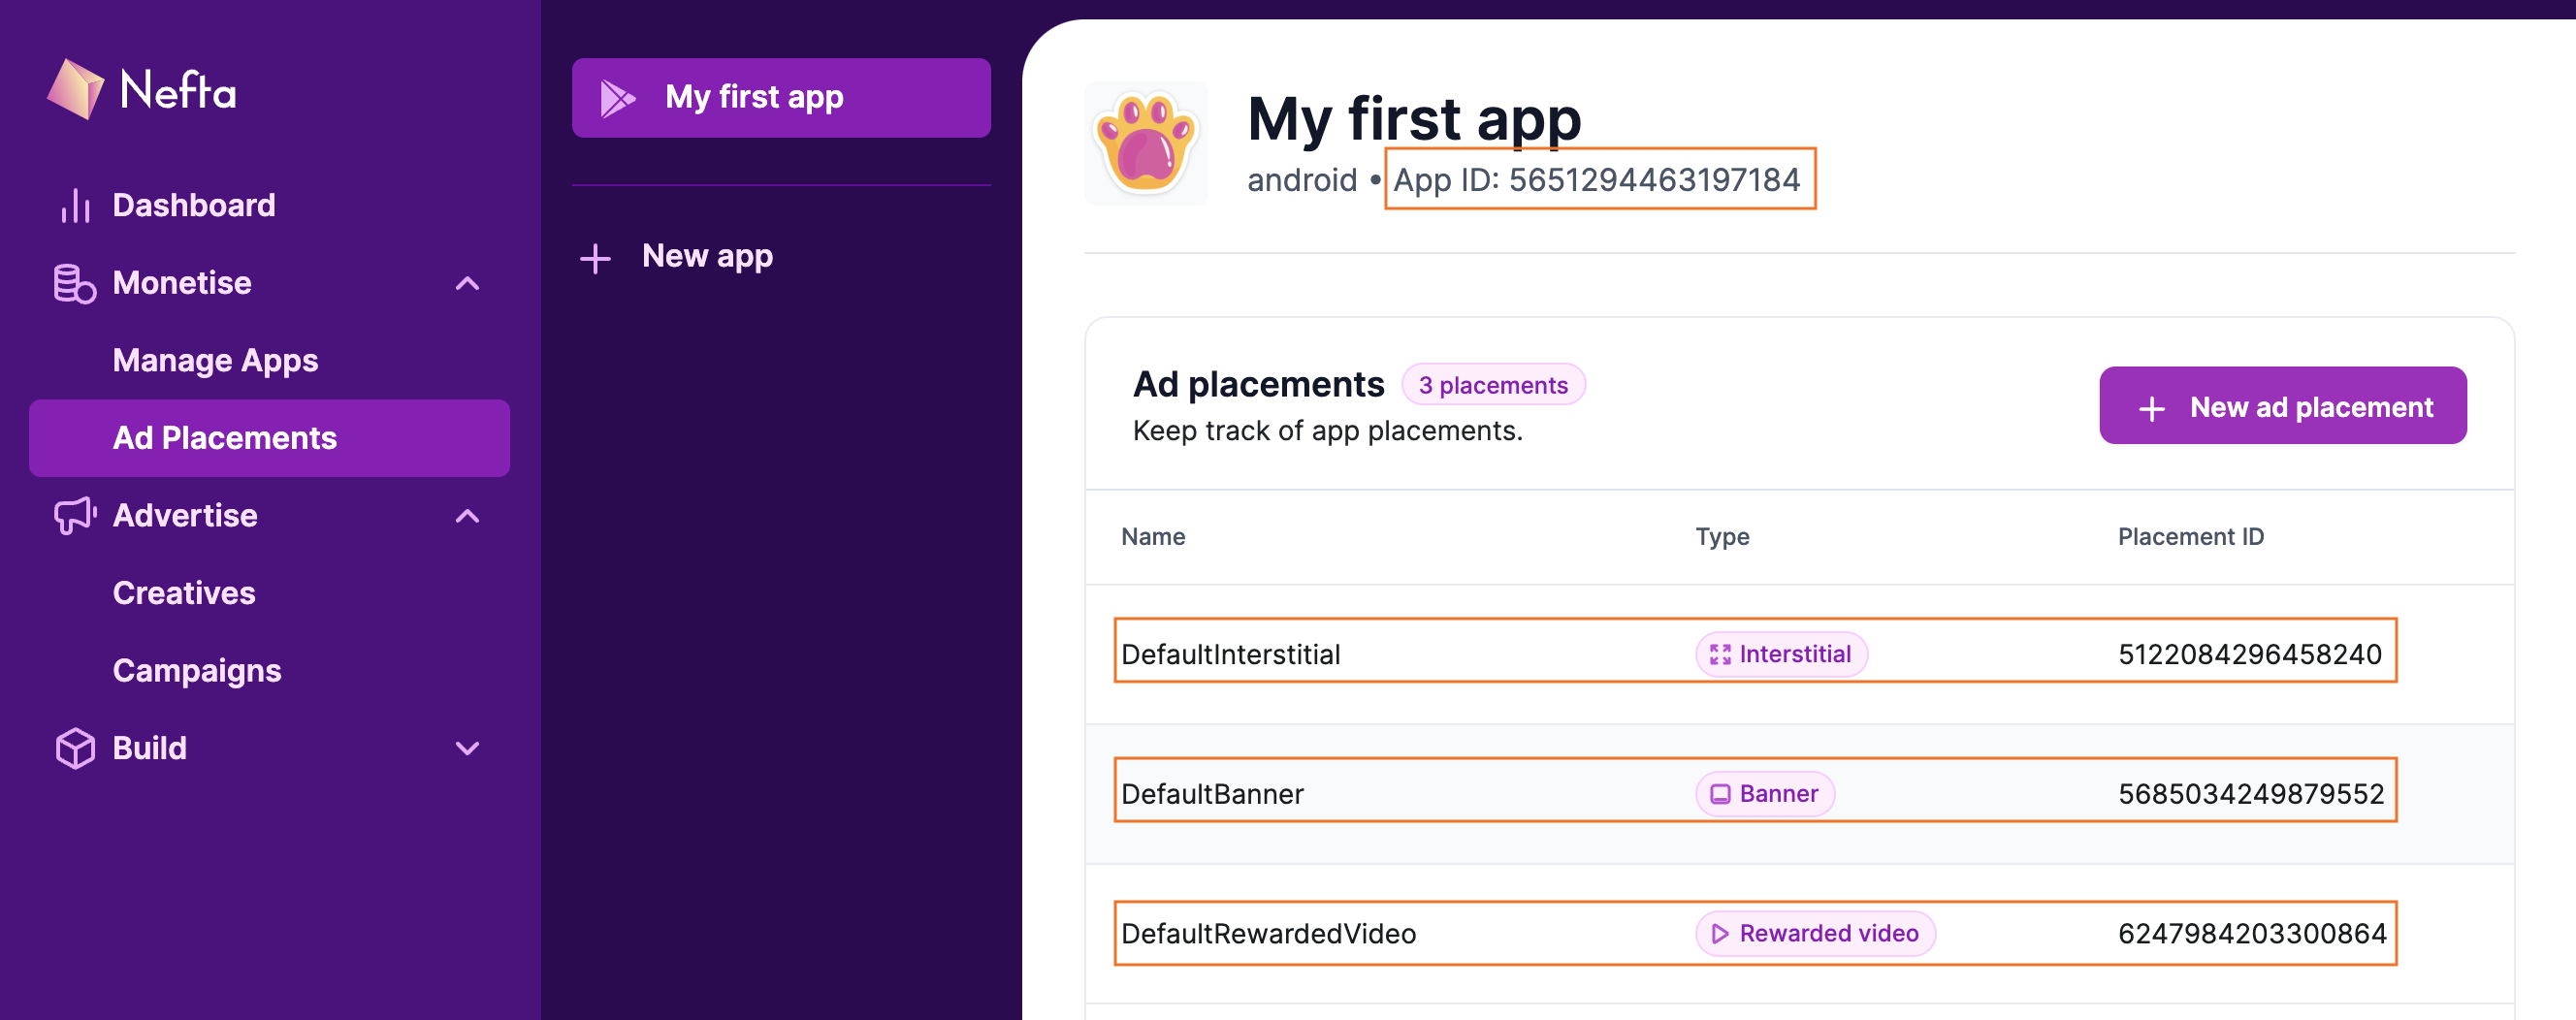Open Manage Apps in the sidebar

click(x=215, y=360)
